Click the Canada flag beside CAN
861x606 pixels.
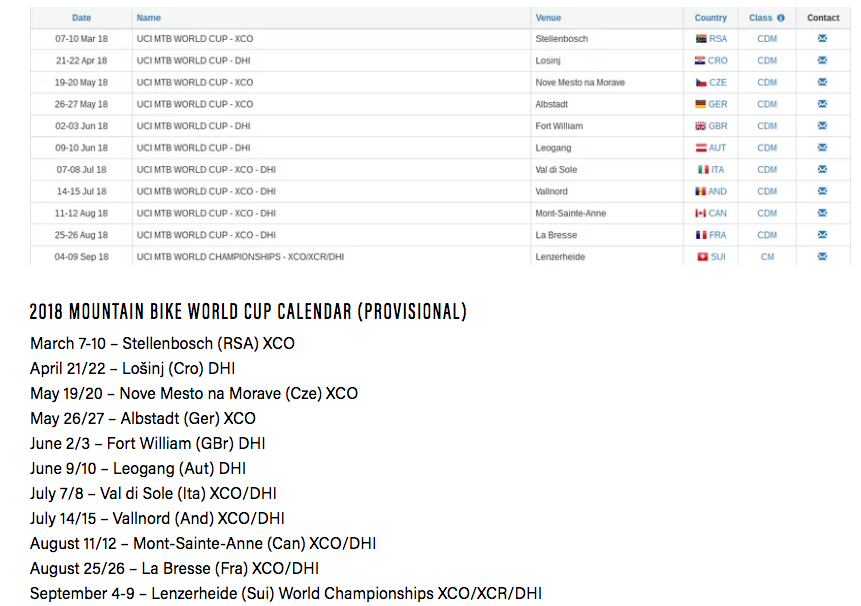[700, 213]
